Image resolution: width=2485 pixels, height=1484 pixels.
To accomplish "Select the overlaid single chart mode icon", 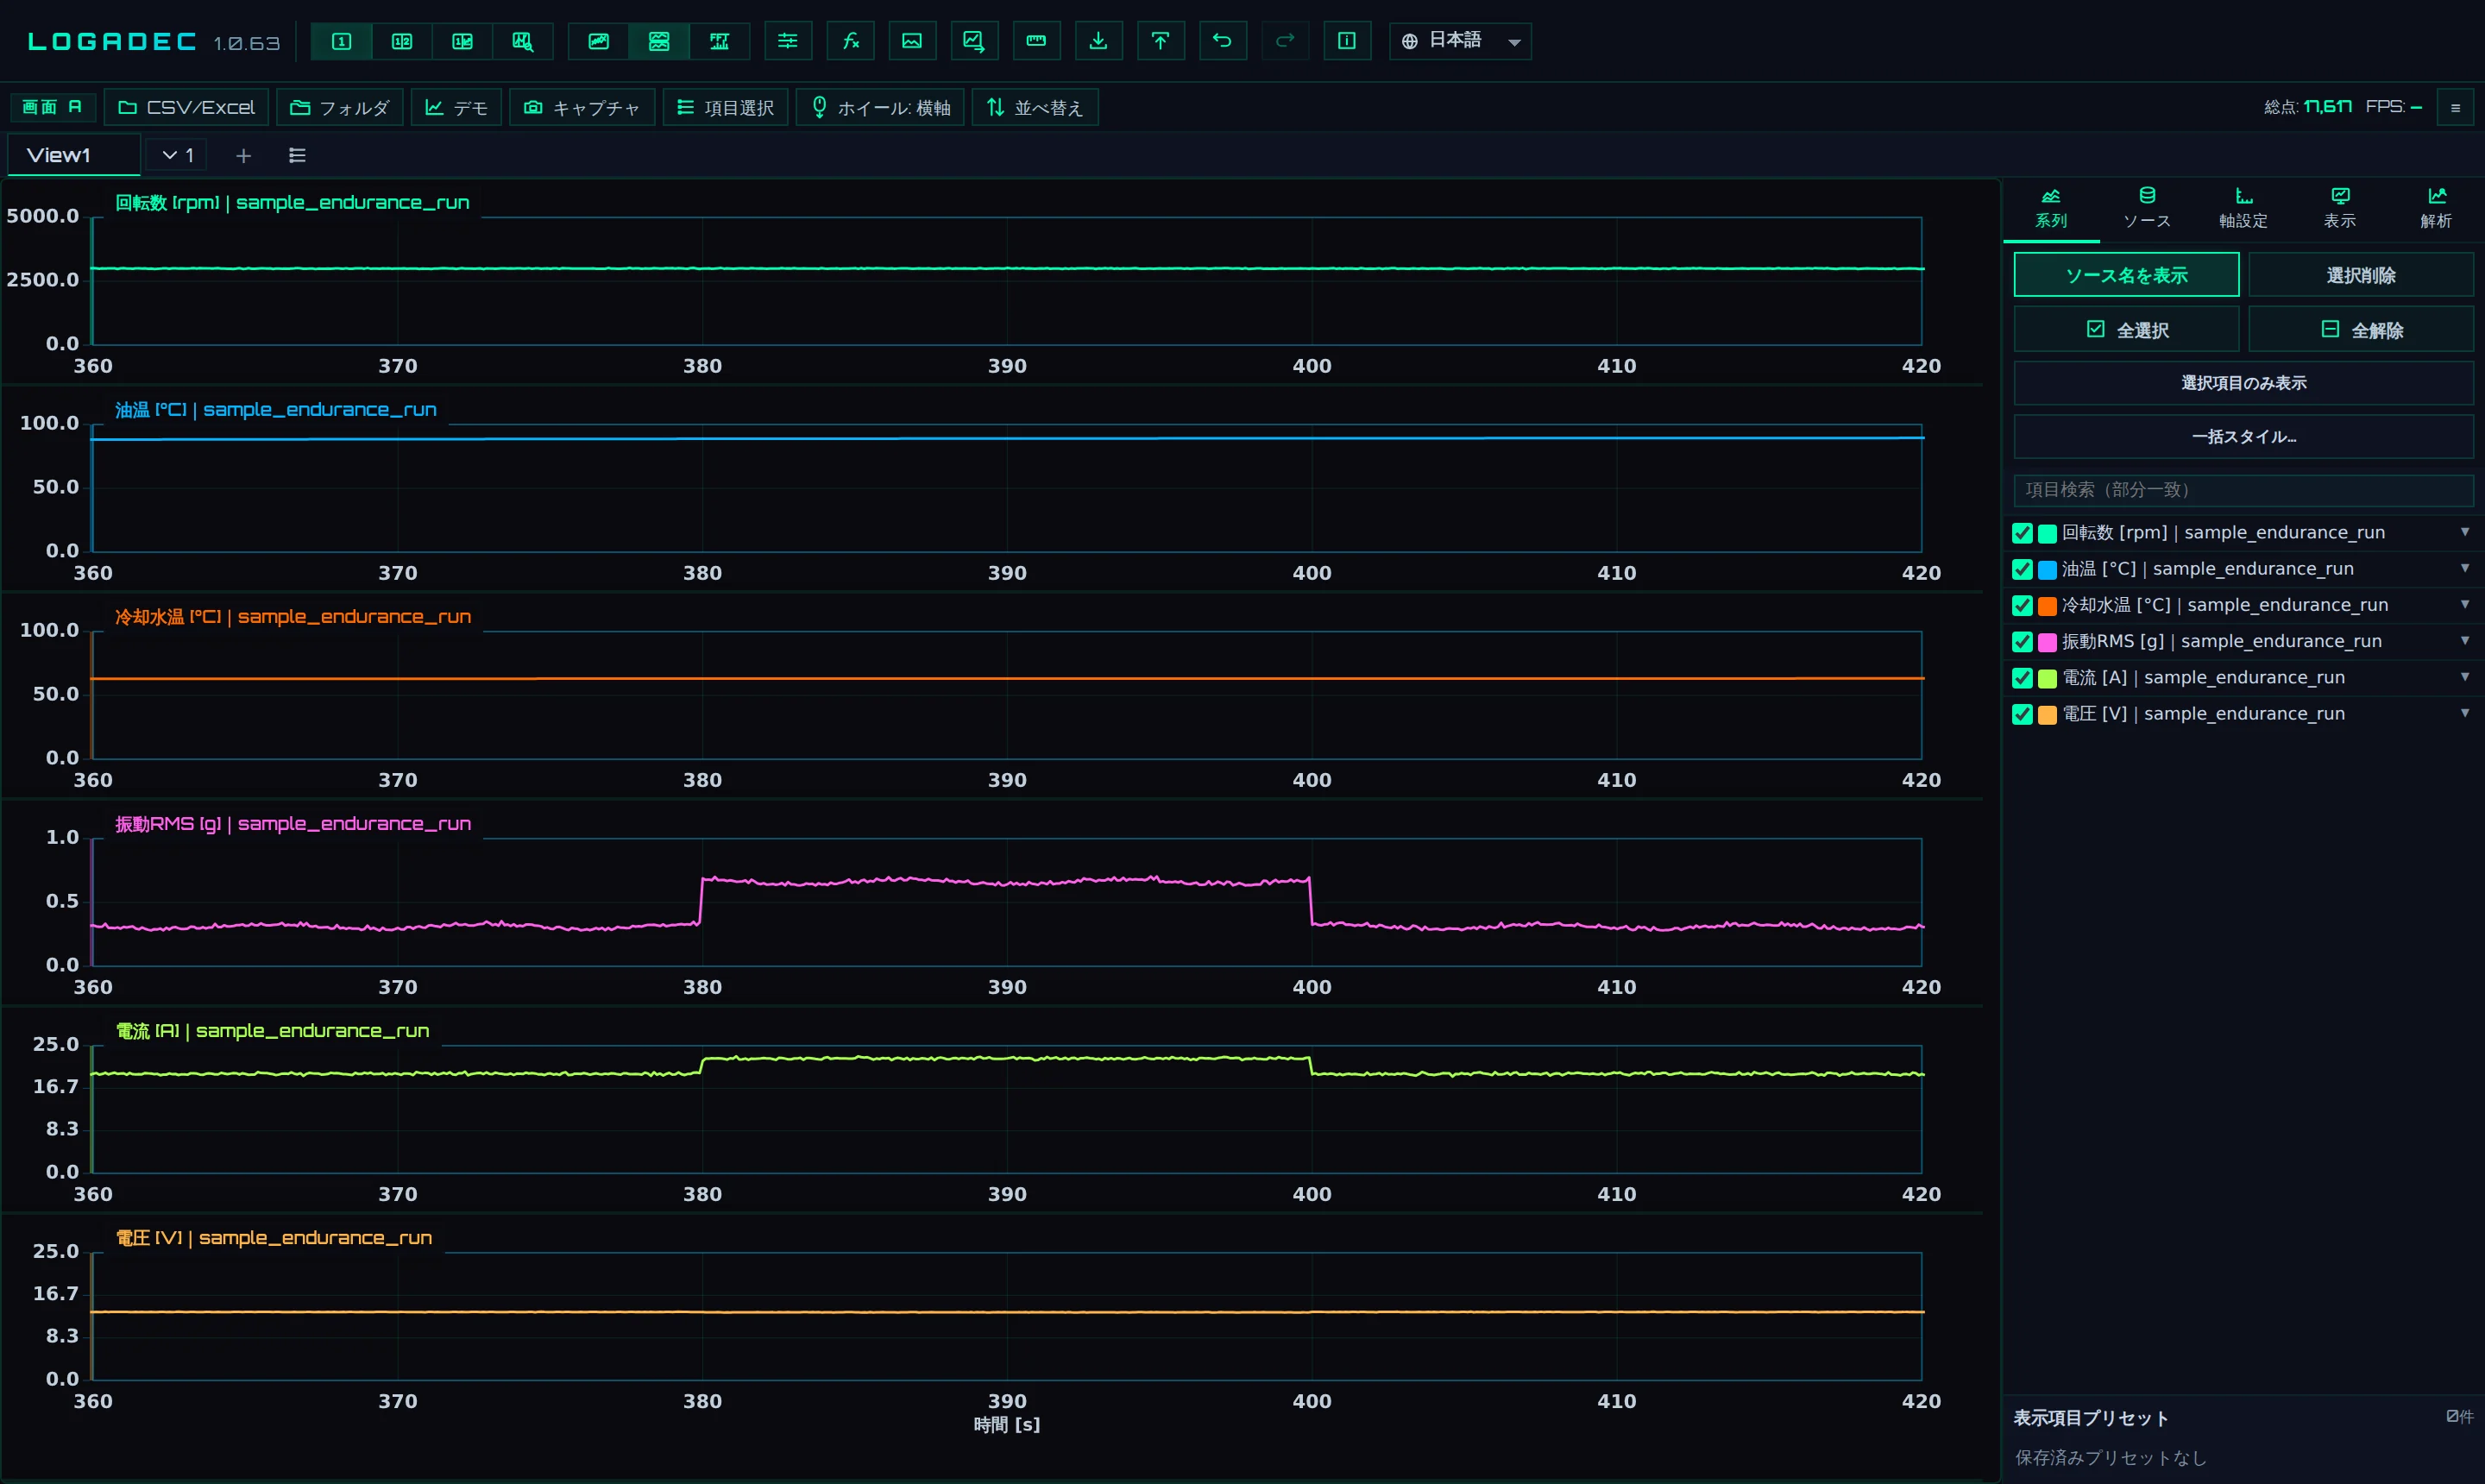I will (x=598, y=41).
